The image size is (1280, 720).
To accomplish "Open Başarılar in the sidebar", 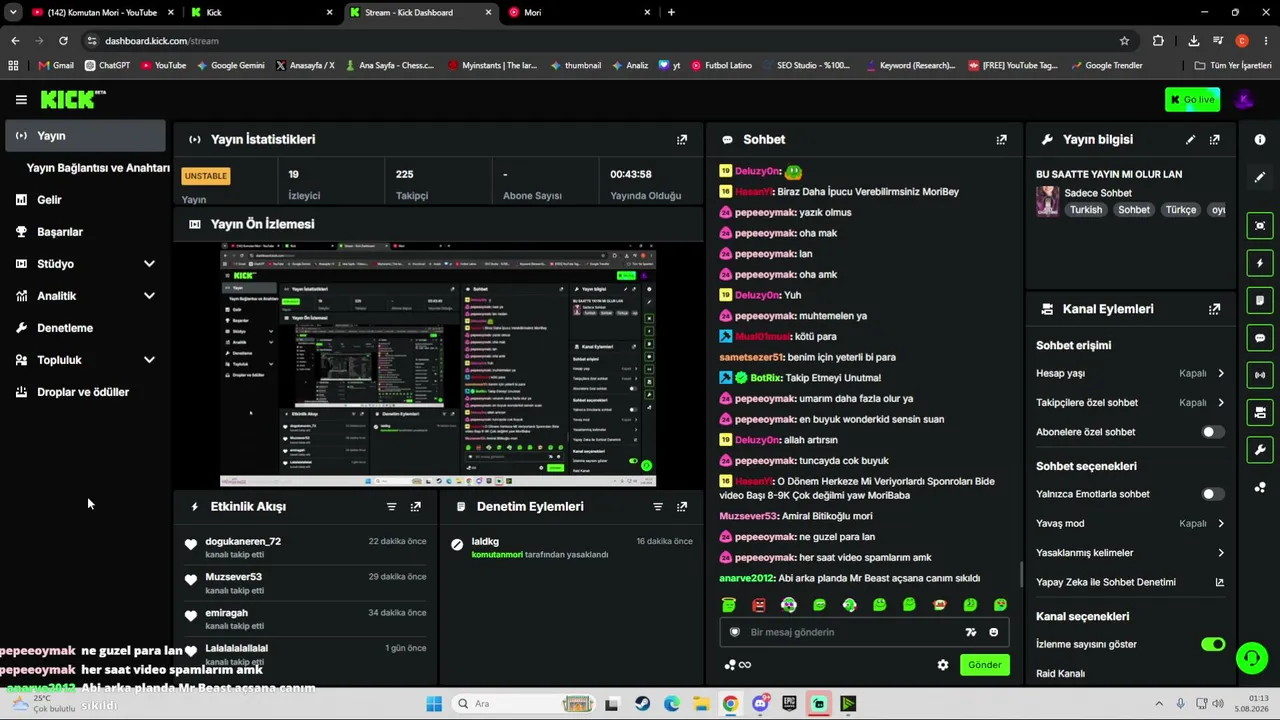I will pyautogui.click(x=85, y=232).
